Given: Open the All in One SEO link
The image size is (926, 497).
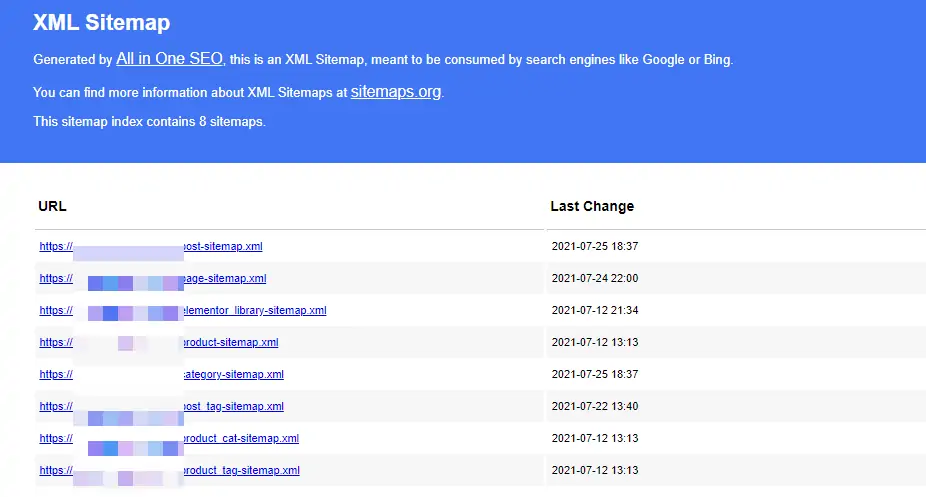Looking at the screenshot, I should point(169,59).
